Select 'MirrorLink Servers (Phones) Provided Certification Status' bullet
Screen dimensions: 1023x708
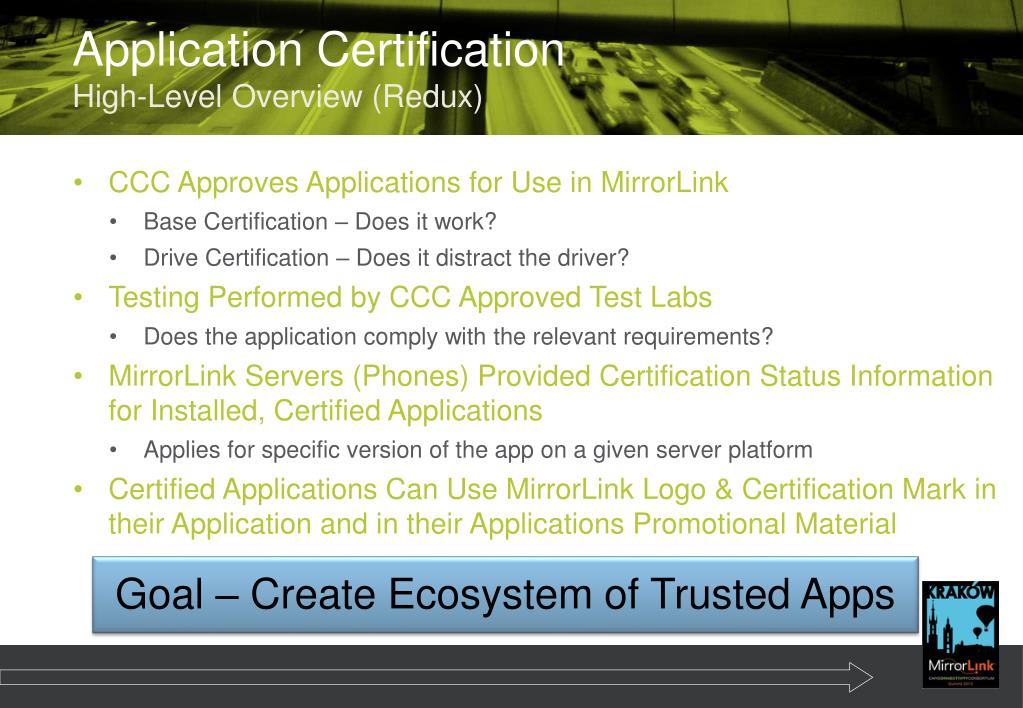(551, 393)
